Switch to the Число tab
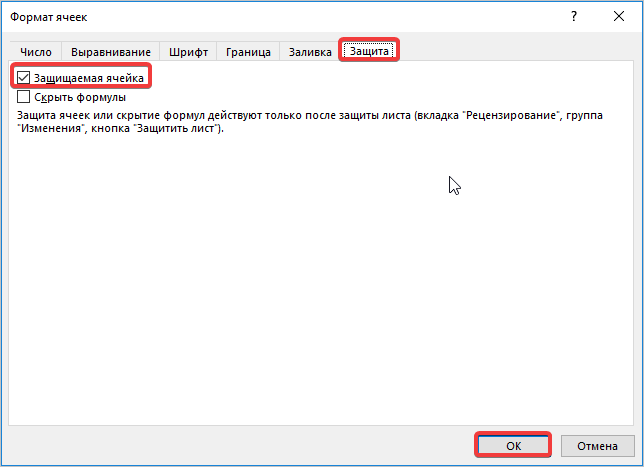Image resolution: width=644 pixels, height=467 pixels. [36, 52]
